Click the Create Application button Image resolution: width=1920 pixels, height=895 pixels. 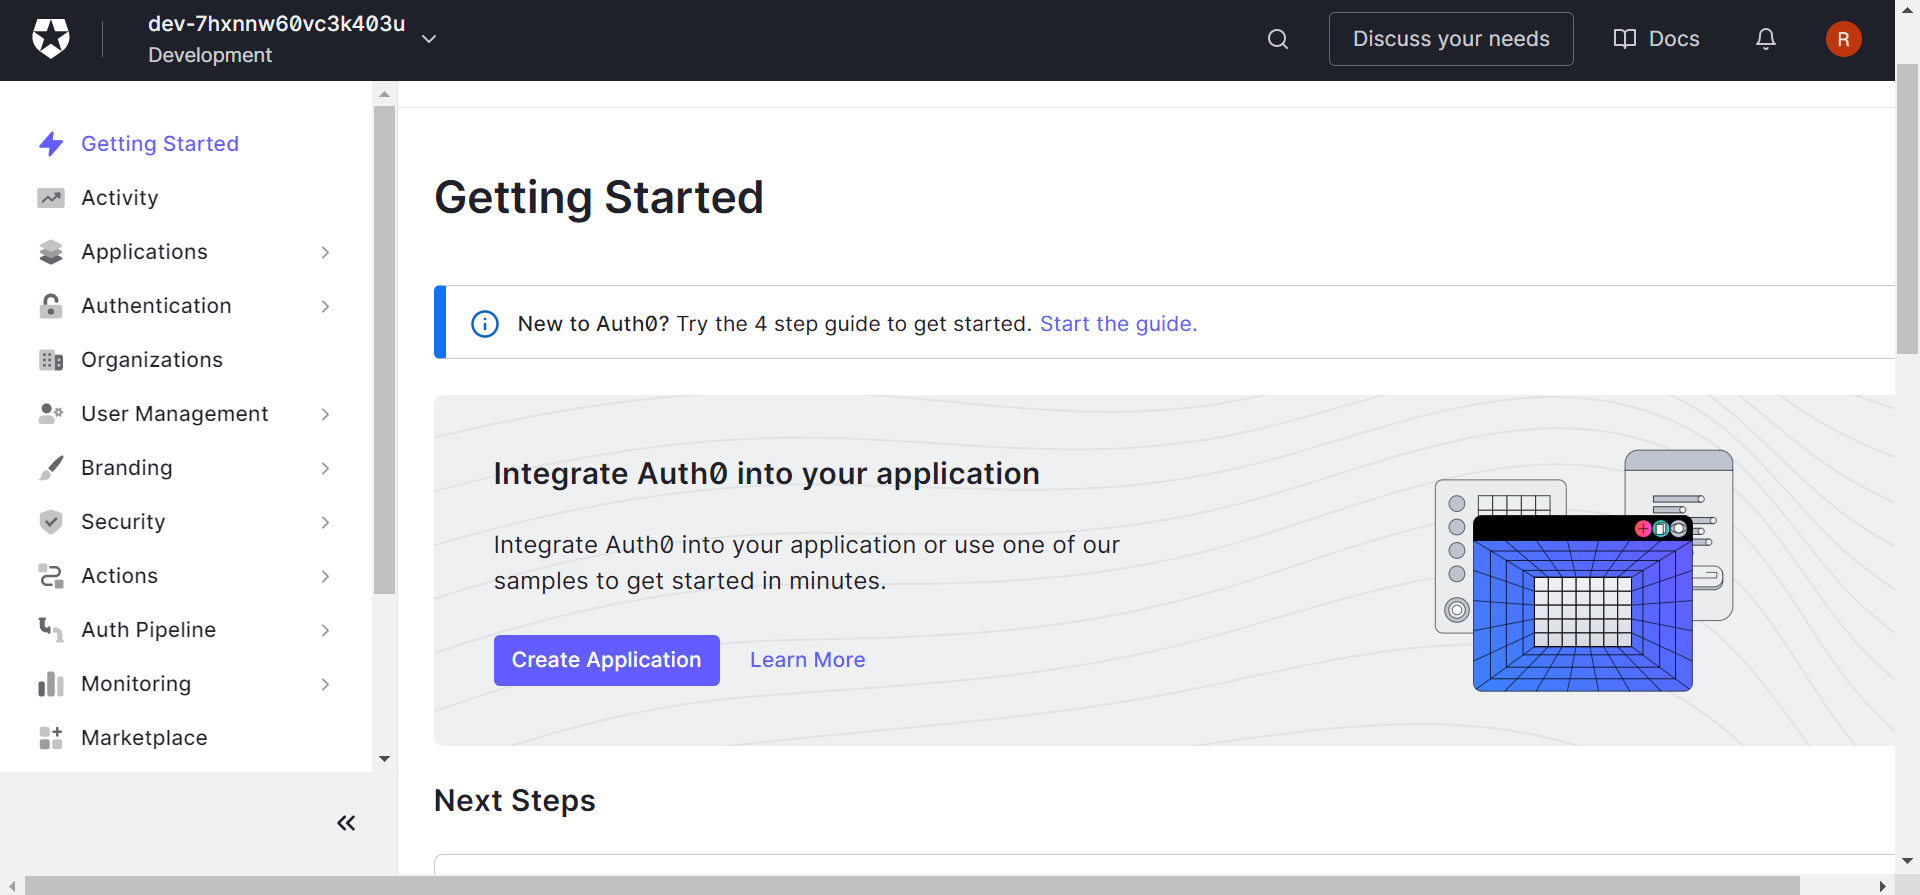pyautogui.click(x=606, y=660)
